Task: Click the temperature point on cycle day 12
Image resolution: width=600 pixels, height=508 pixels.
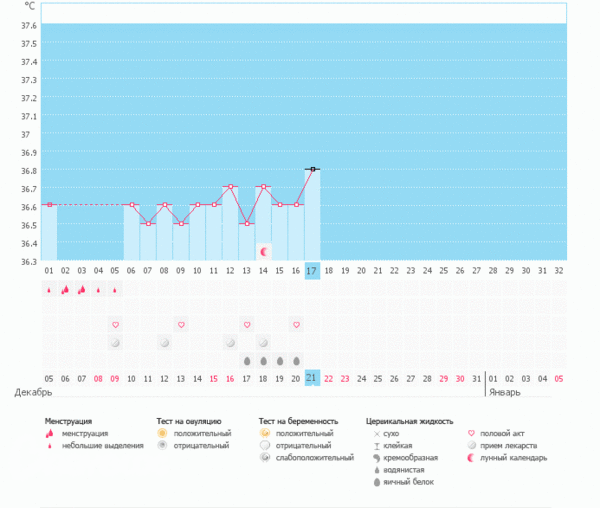Action: point(230,187)
